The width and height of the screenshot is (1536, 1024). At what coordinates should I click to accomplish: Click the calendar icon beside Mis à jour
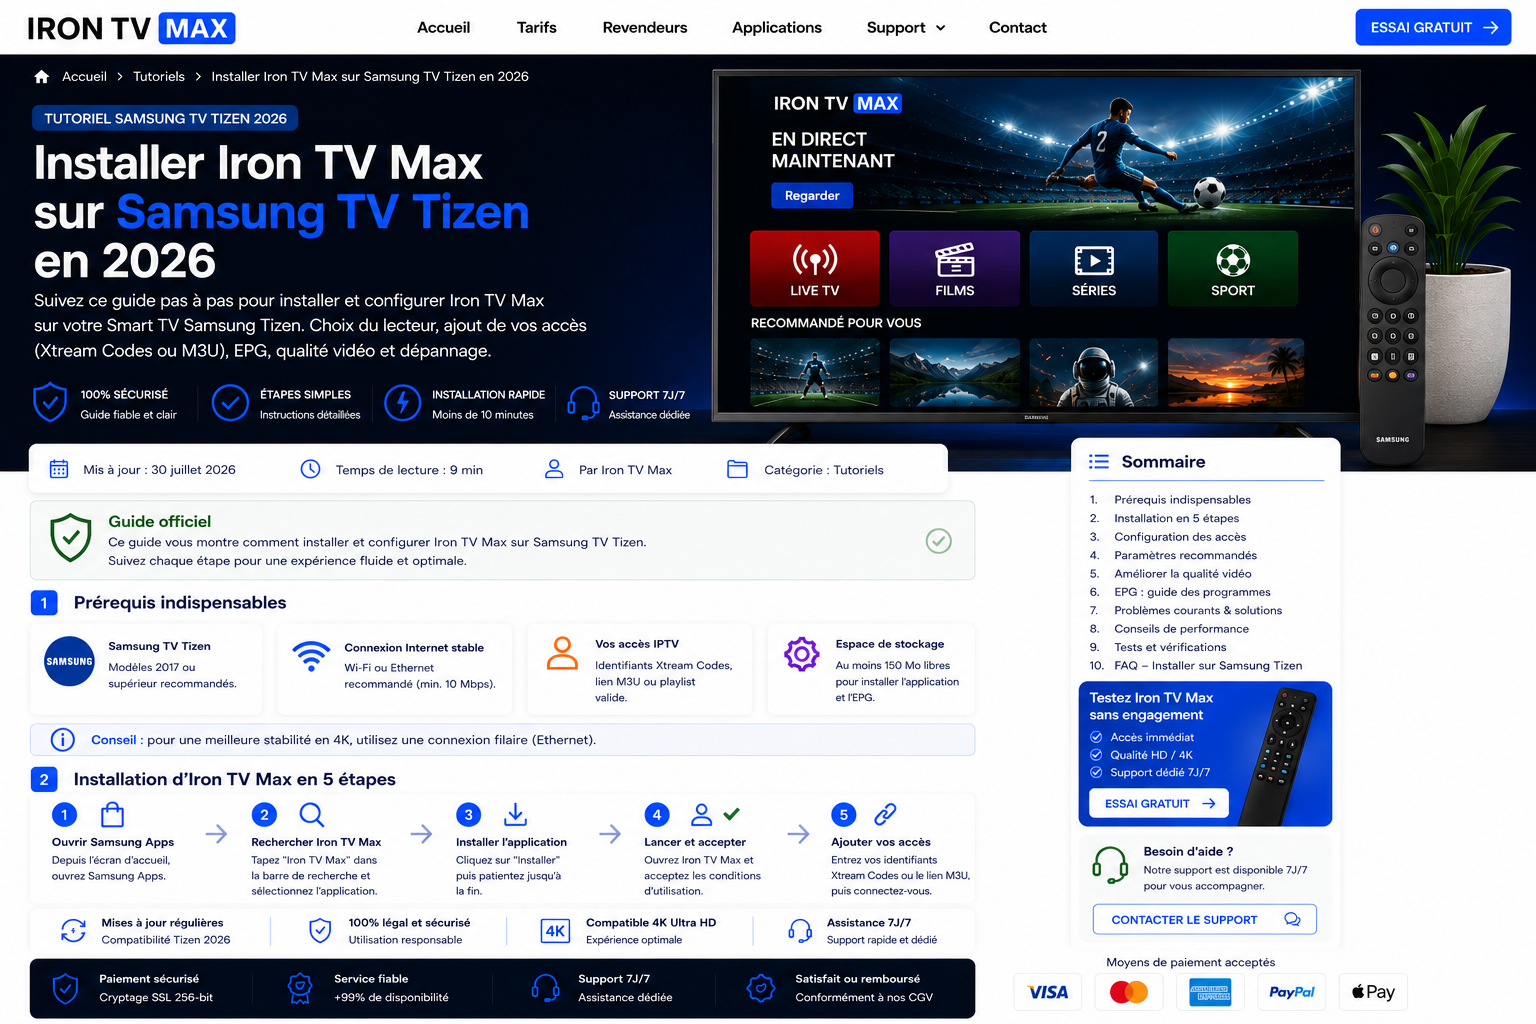(x=59, y=469)
